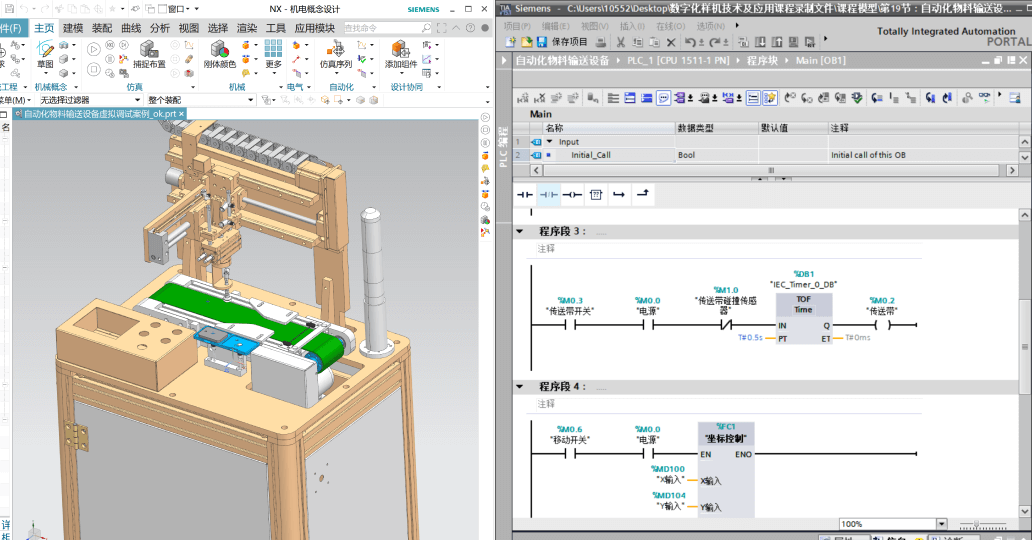The height and width of the screenshot is (540, 1032).
Task: Open the 文件(F) menu in NX
Action: pyautogui.click(x=12, y=28)
